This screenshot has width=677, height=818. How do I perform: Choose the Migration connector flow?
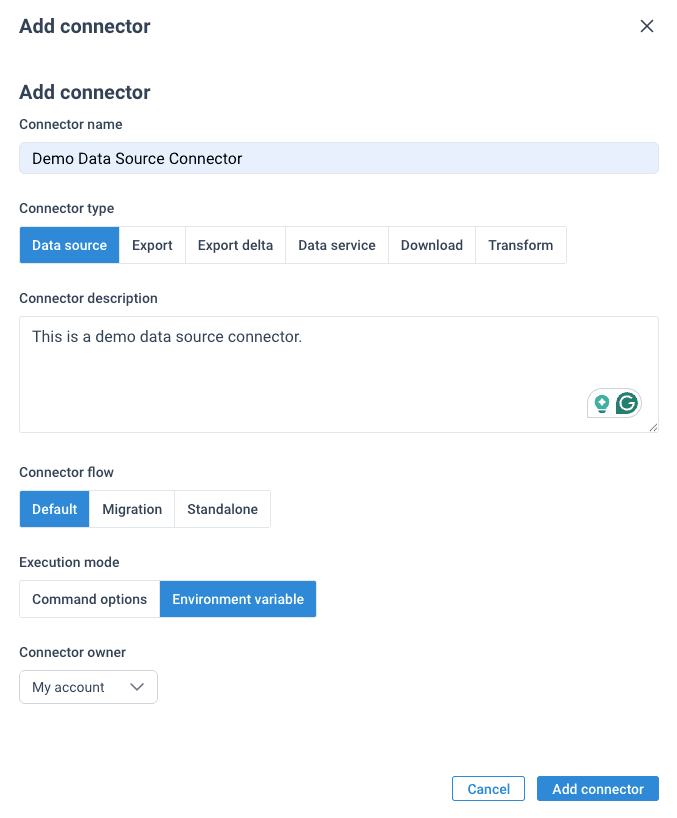(x=132, y=508)
